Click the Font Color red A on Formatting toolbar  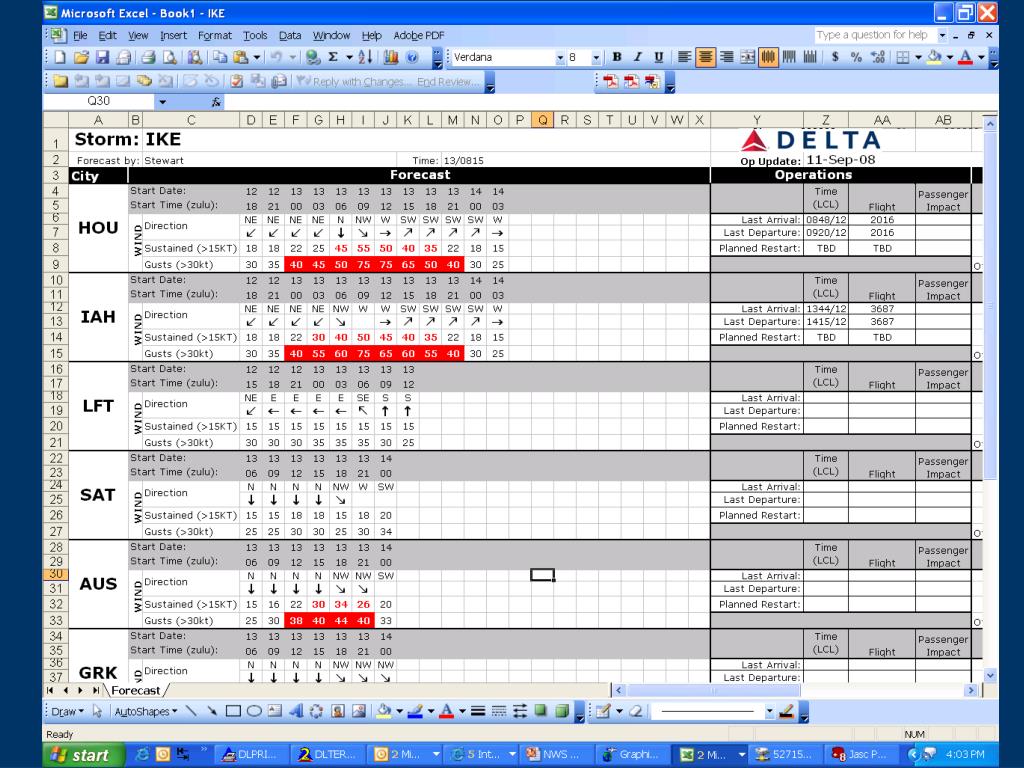966,57
